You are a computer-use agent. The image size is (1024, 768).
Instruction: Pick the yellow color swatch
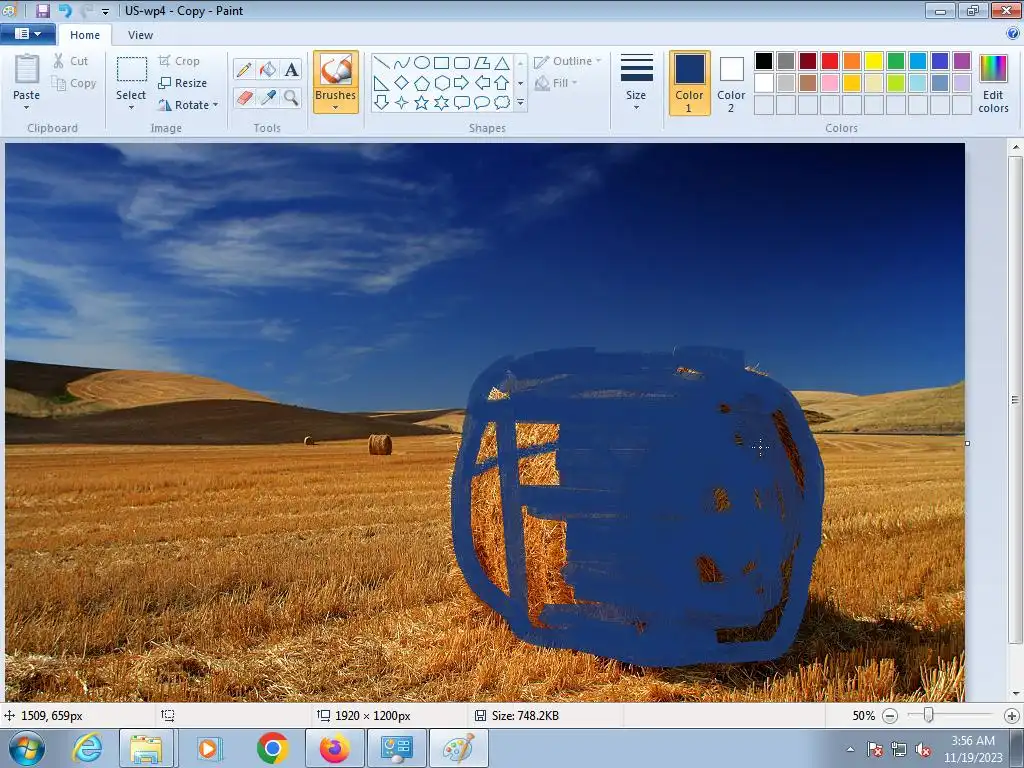(874, 61)
